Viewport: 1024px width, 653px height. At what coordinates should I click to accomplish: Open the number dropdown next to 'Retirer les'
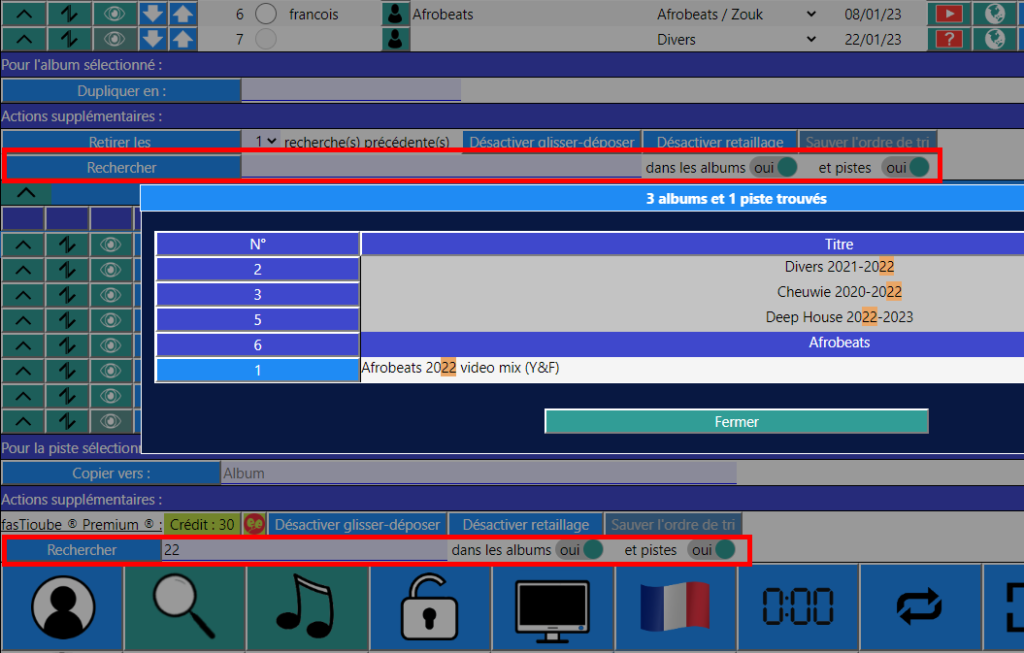coord(266,143)
